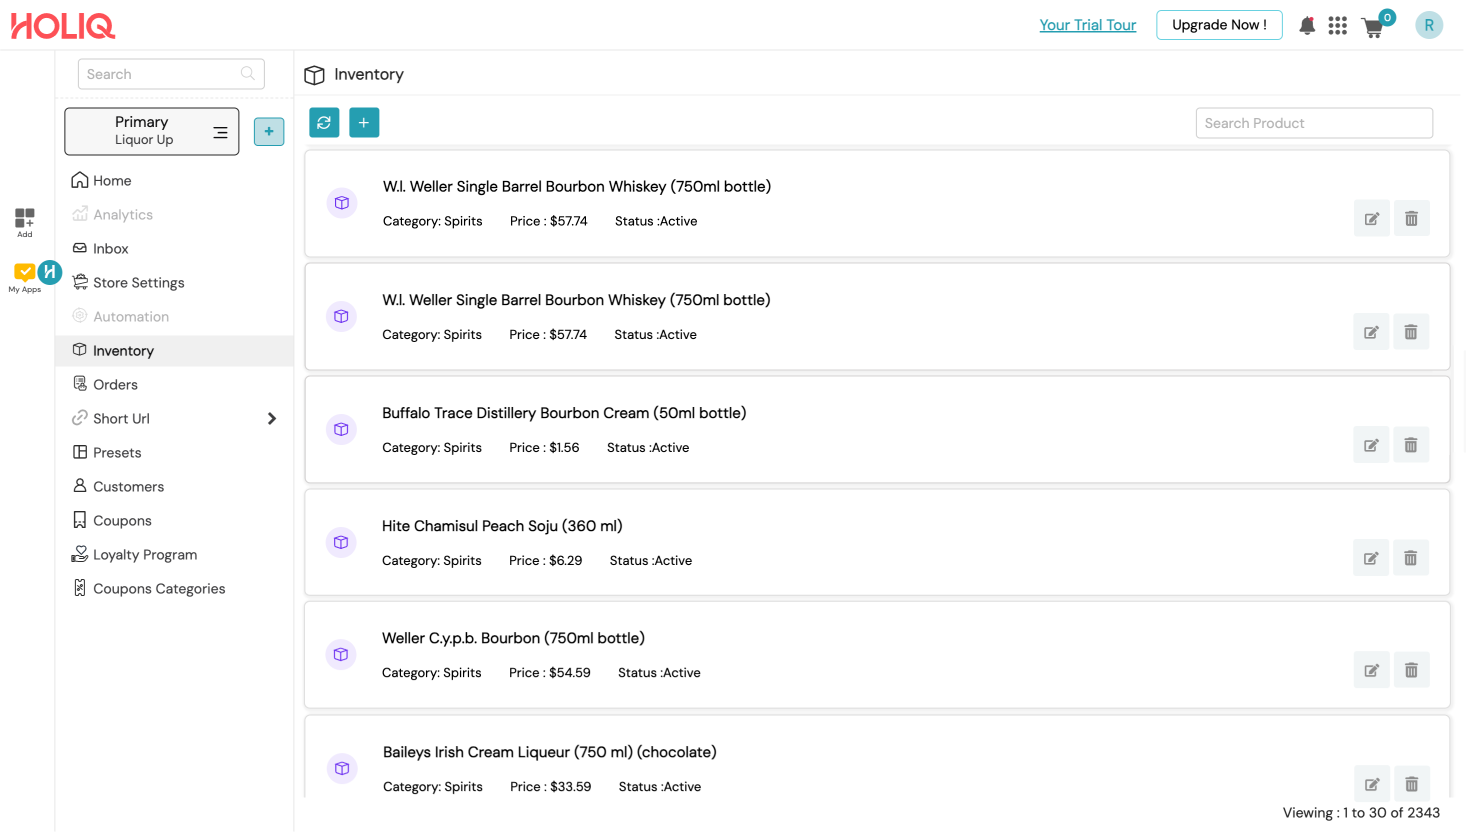
Task: Click the Add widget icon in left rail
Action: (x=25, y=221)
